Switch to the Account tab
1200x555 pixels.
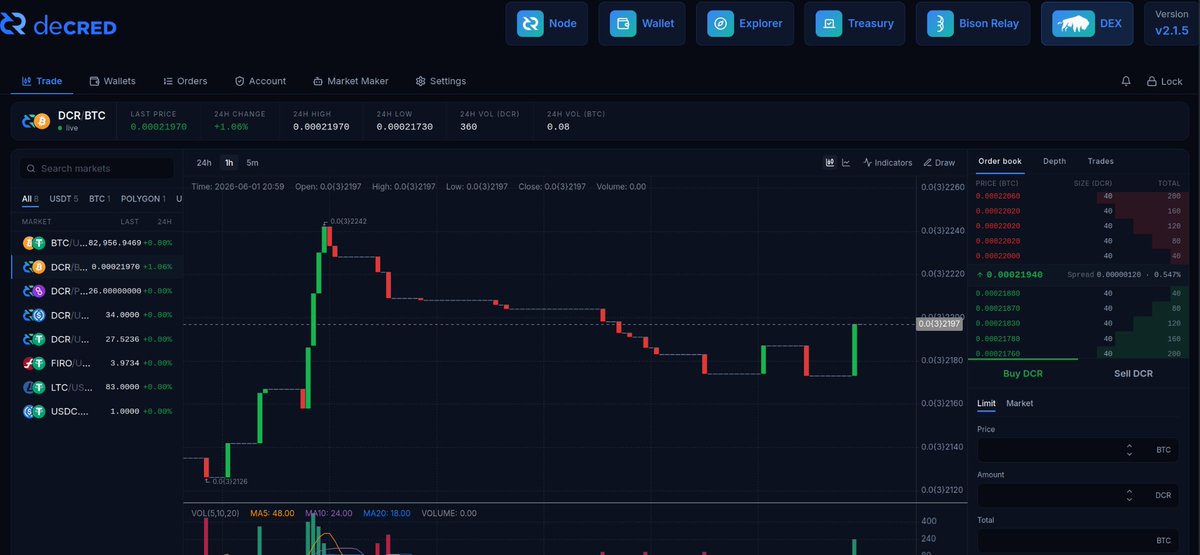tap(260, 81)
